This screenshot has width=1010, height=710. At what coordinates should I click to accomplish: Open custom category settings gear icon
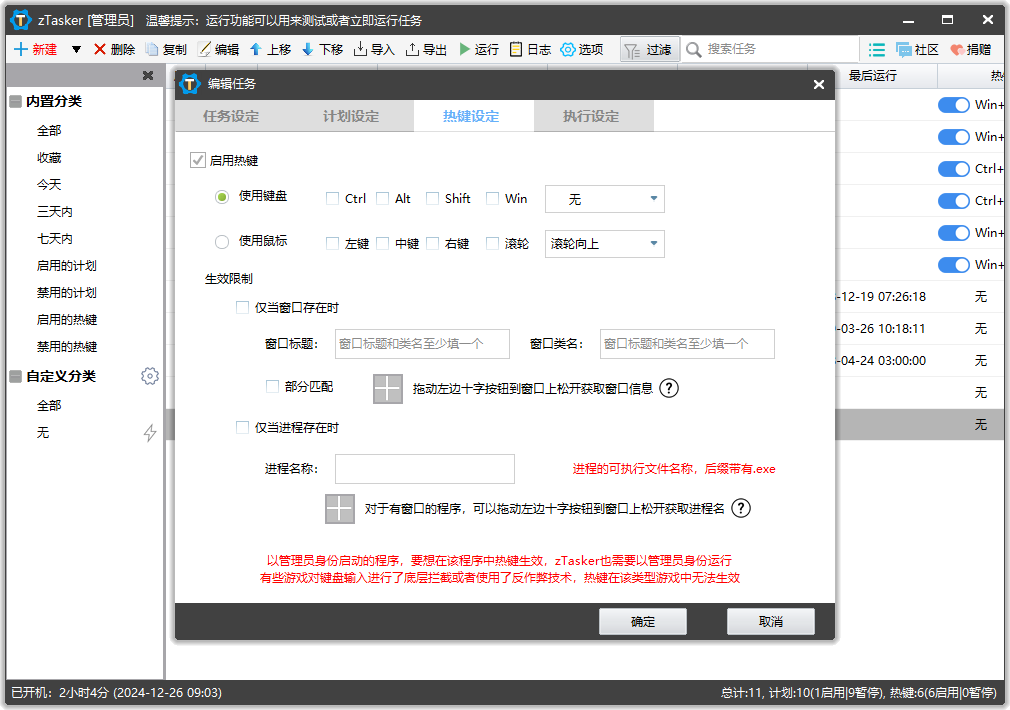pyautogui.click(x=150, y=376)
